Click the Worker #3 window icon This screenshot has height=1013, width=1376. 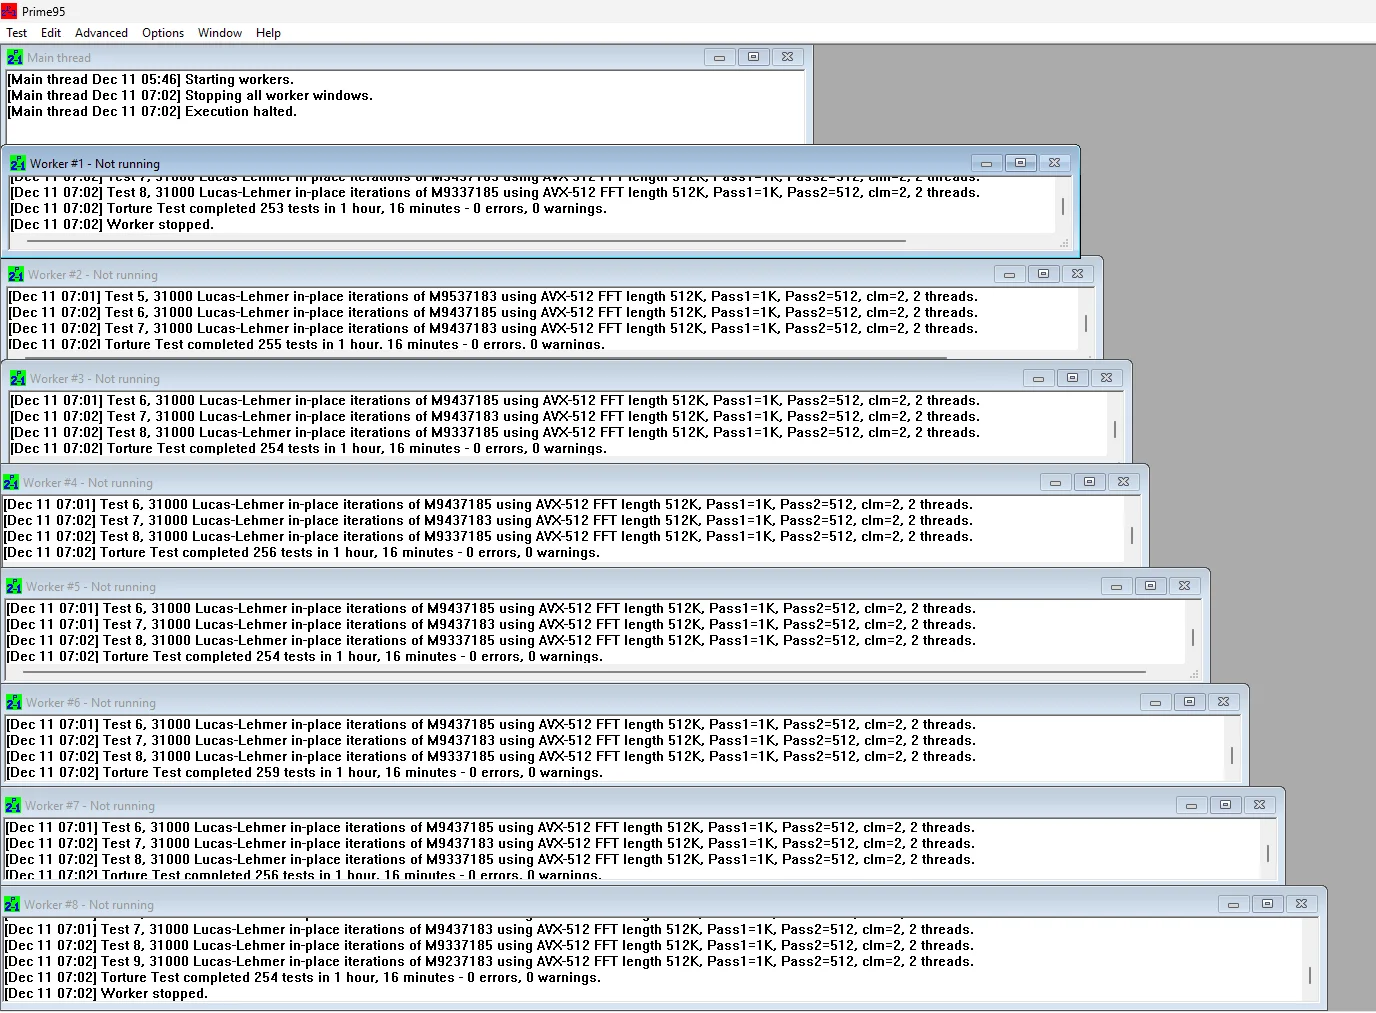click(18, 378)
